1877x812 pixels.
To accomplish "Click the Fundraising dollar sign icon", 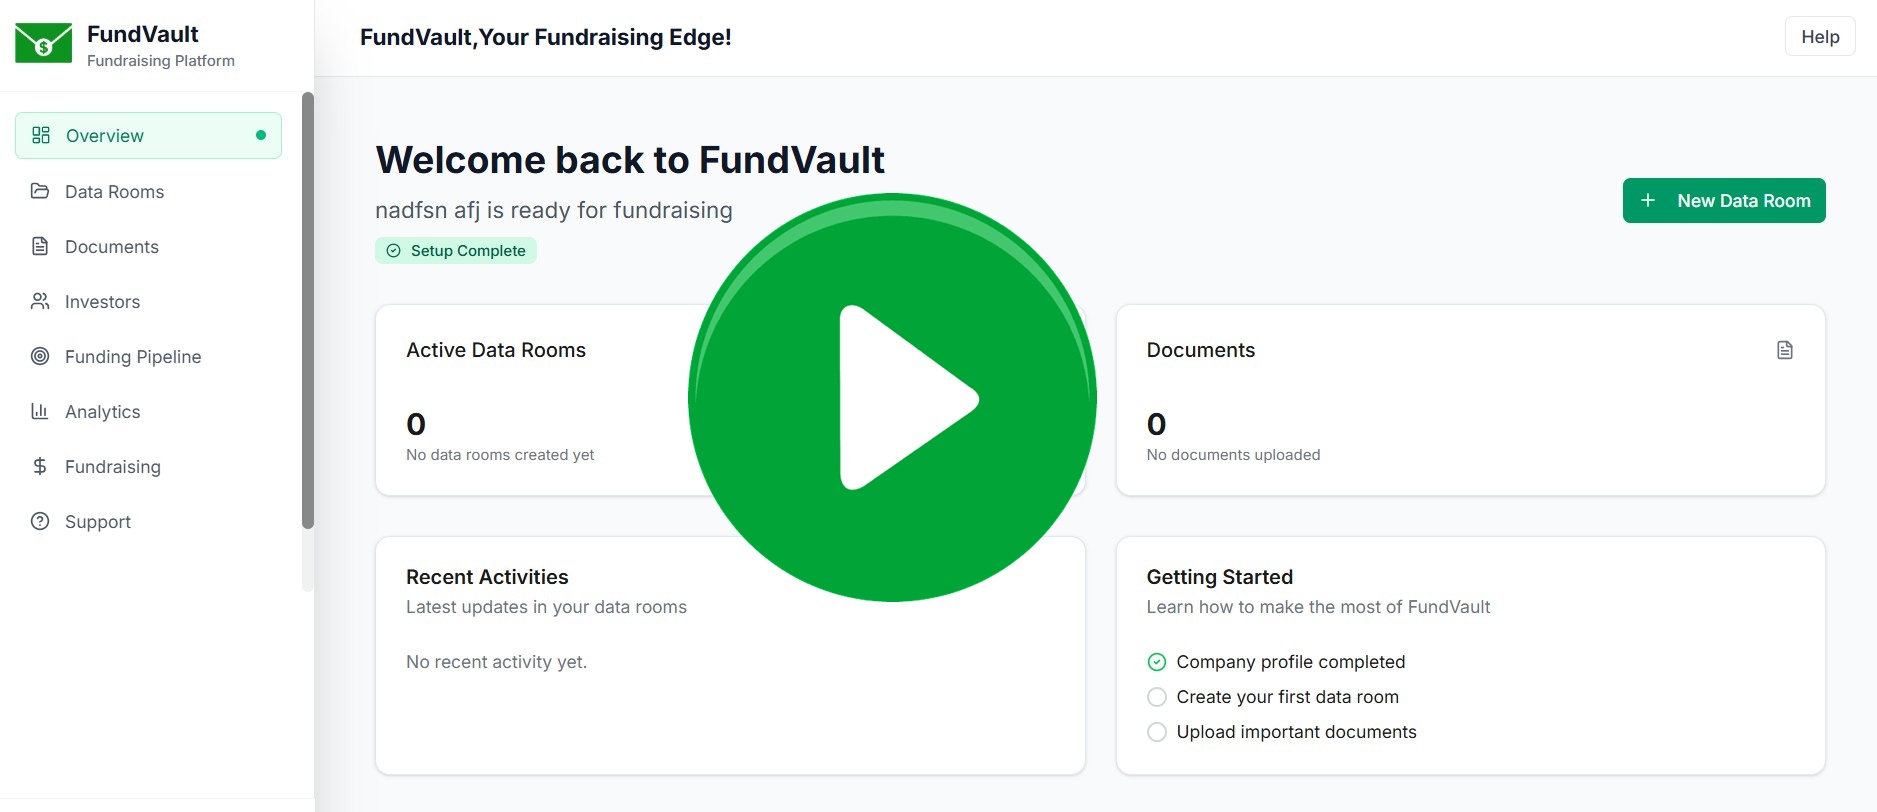I will point(40,466).
